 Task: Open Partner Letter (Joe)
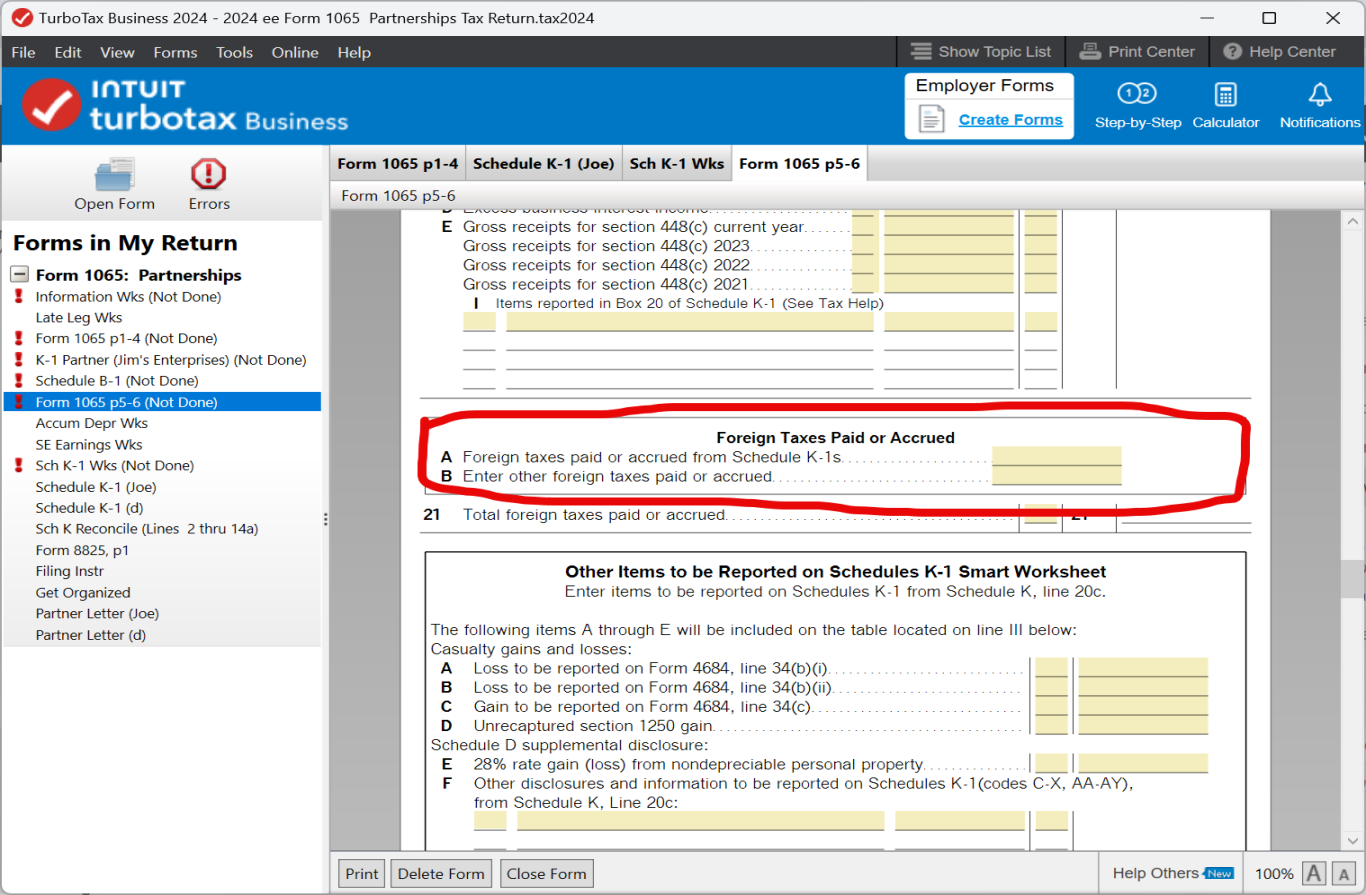97,613
